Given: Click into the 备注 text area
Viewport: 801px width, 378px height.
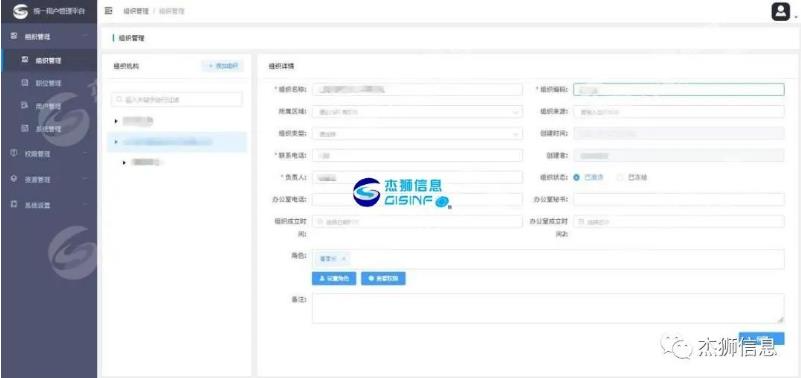Looking at the screenshot, I should [x=548, y=308].
